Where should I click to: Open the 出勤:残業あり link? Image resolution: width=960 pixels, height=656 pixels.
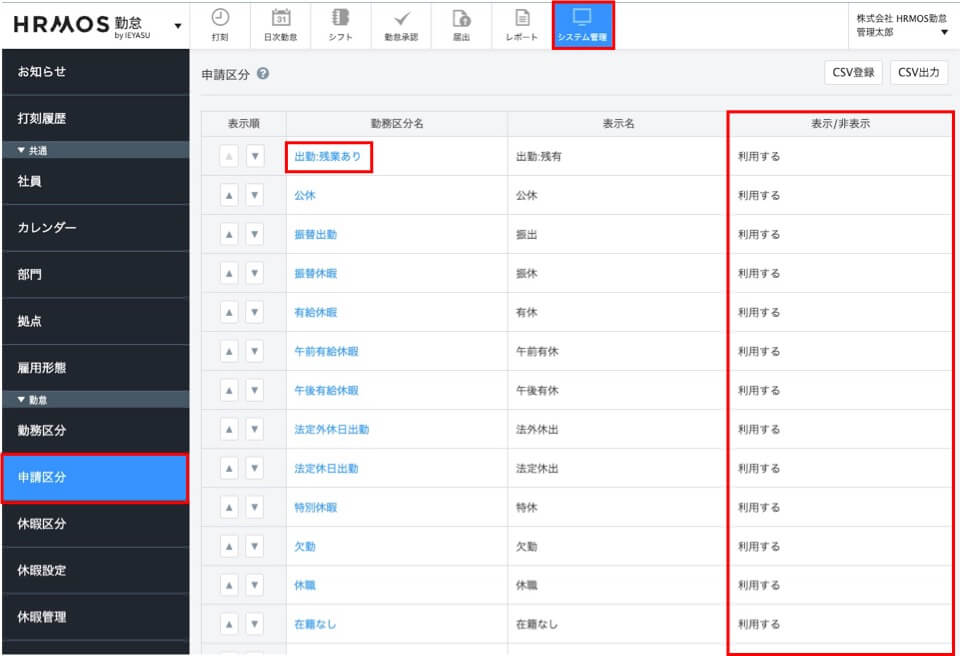(x=328, y=157)
